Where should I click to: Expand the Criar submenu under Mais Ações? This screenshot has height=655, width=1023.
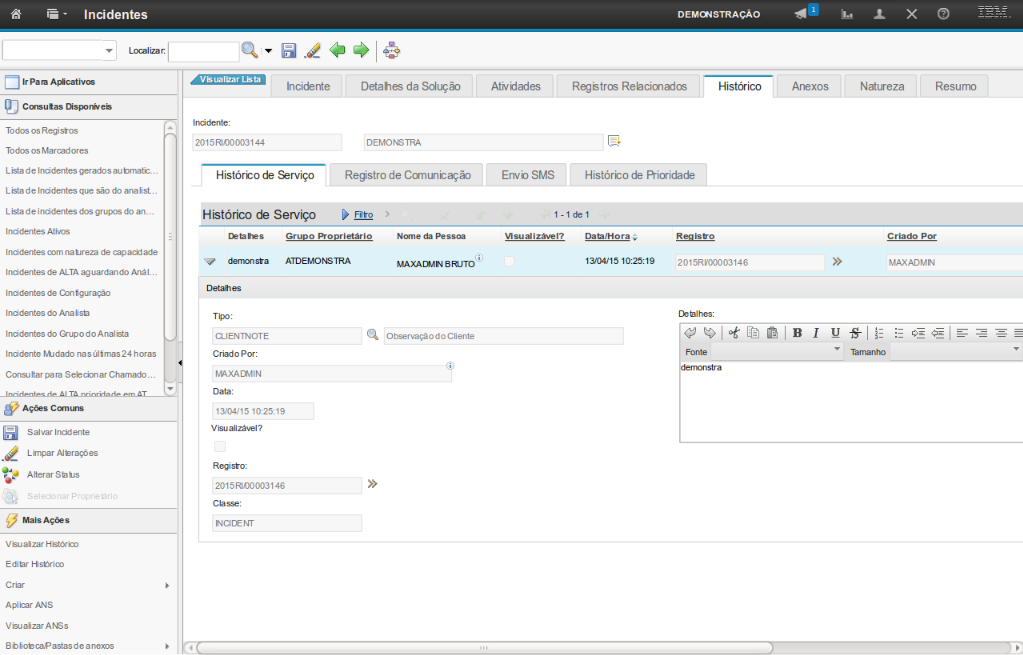click(x=167, y=585)
